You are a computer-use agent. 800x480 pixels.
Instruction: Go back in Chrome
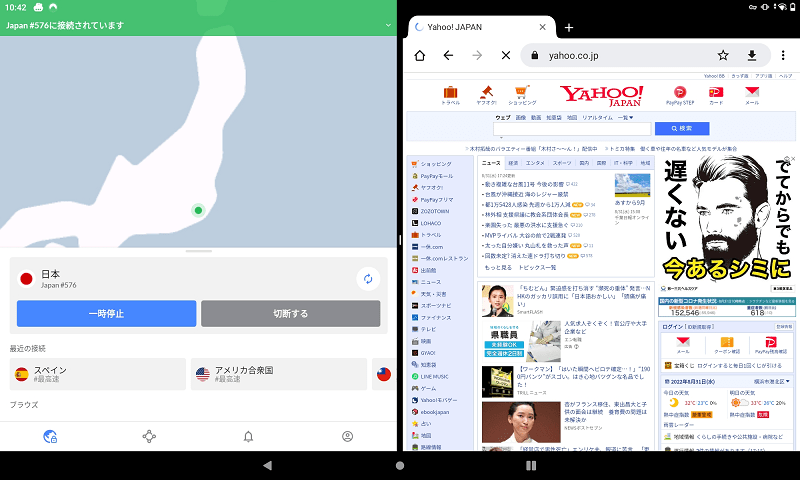[448, 55]
